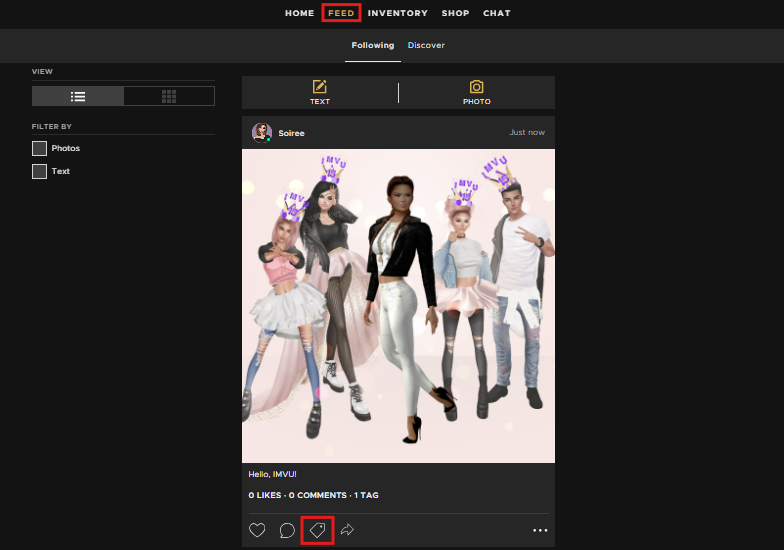Create a new Text post
This screenshot has width=784, height=550.
[x=320, y=92]
